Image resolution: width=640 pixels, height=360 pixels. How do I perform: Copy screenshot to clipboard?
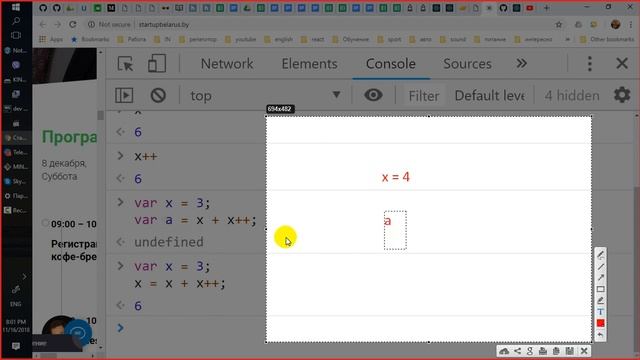tap(556, 351)
